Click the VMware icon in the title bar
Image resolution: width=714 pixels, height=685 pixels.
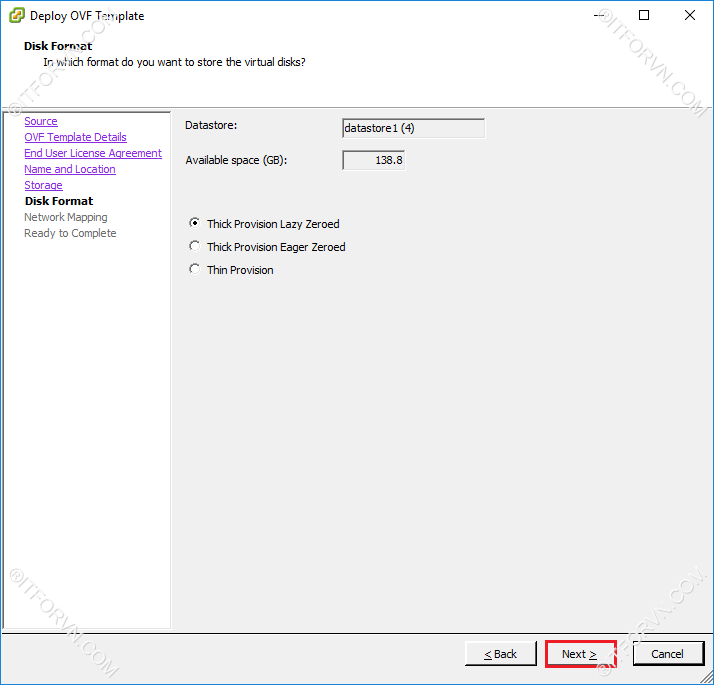tap(16, 16)
